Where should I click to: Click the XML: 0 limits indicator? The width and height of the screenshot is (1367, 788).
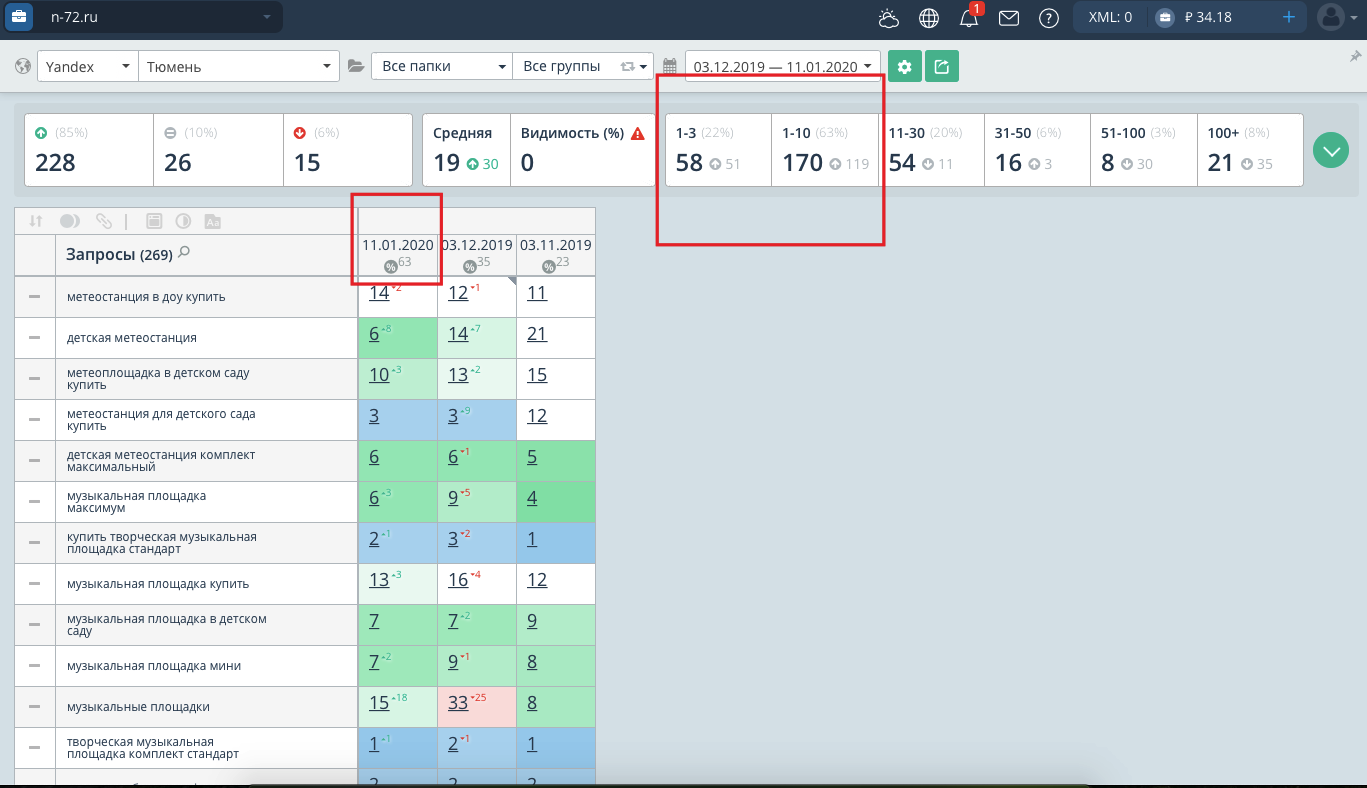click(1110, 17)
